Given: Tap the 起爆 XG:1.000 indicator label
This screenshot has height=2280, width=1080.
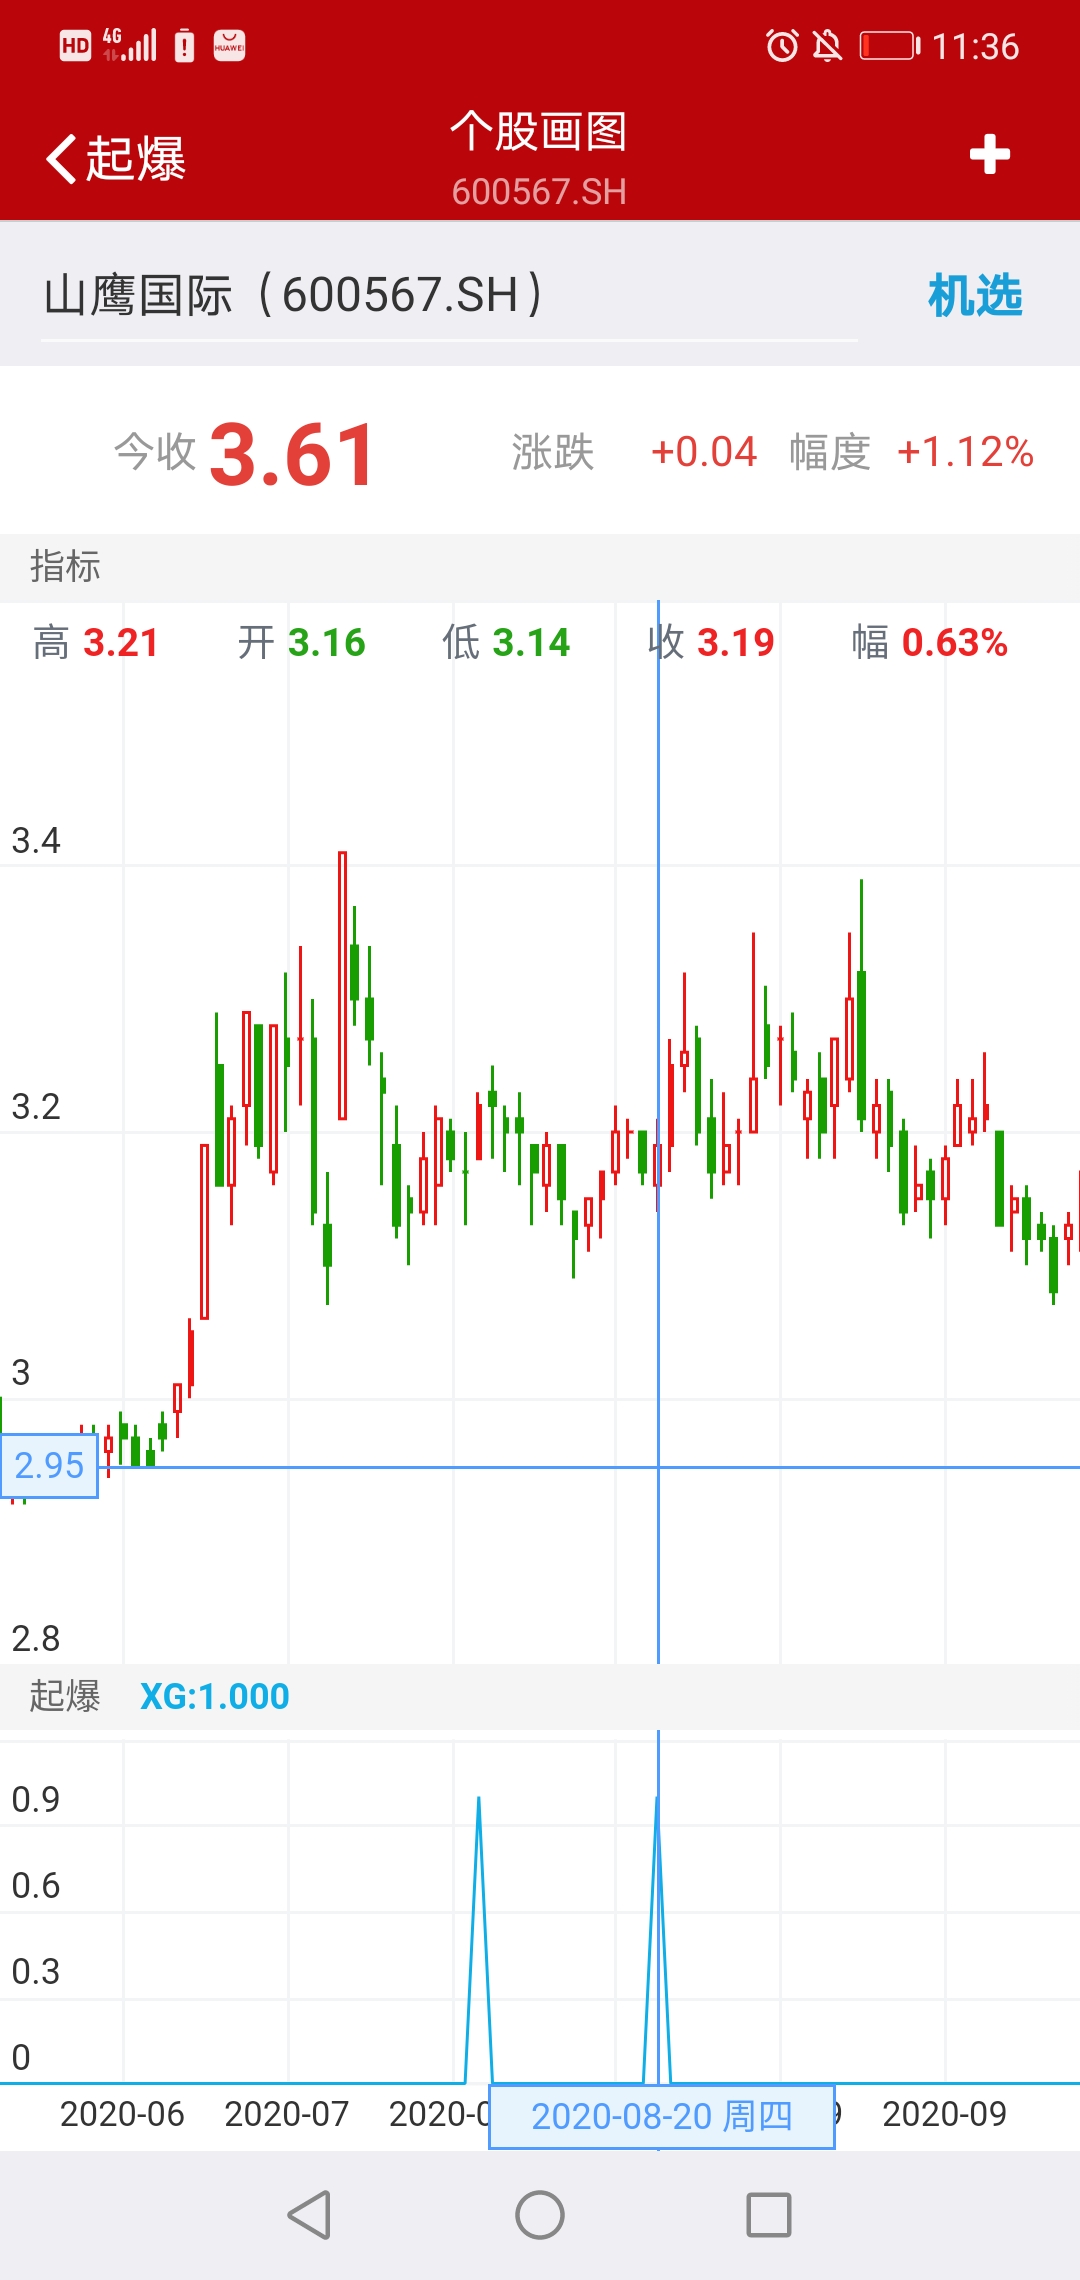Looking at the screenshot, I should 160,1696.
